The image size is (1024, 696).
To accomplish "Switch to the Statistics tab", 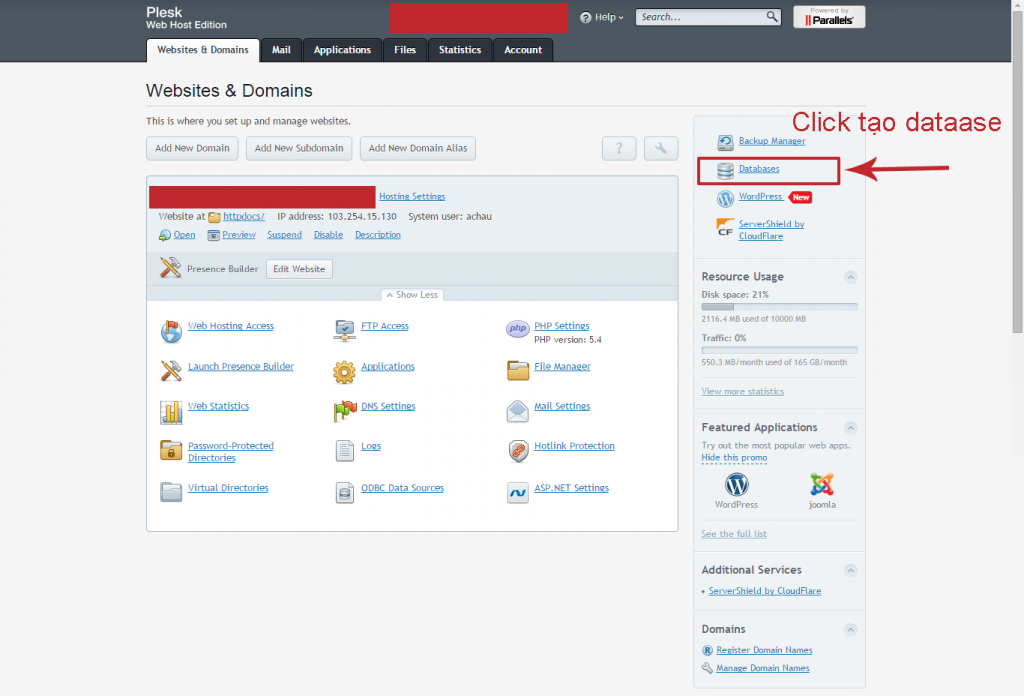I will click(460, 50).
